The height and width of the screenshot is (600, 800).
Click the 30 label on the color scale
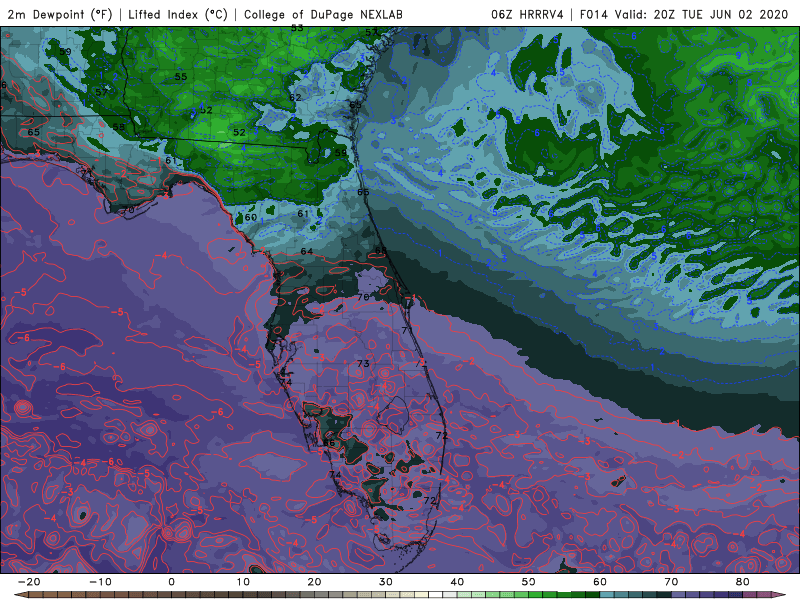point(386,582)
